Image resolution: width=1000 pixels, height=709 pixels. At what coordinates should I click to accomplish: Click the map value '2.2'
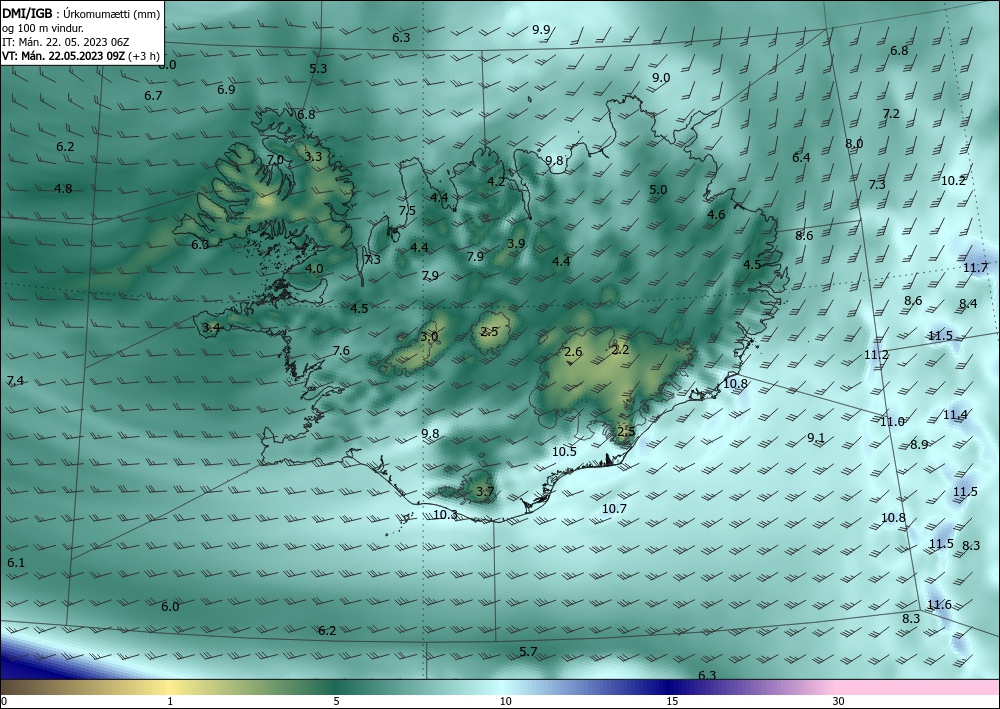coord(620,349)
